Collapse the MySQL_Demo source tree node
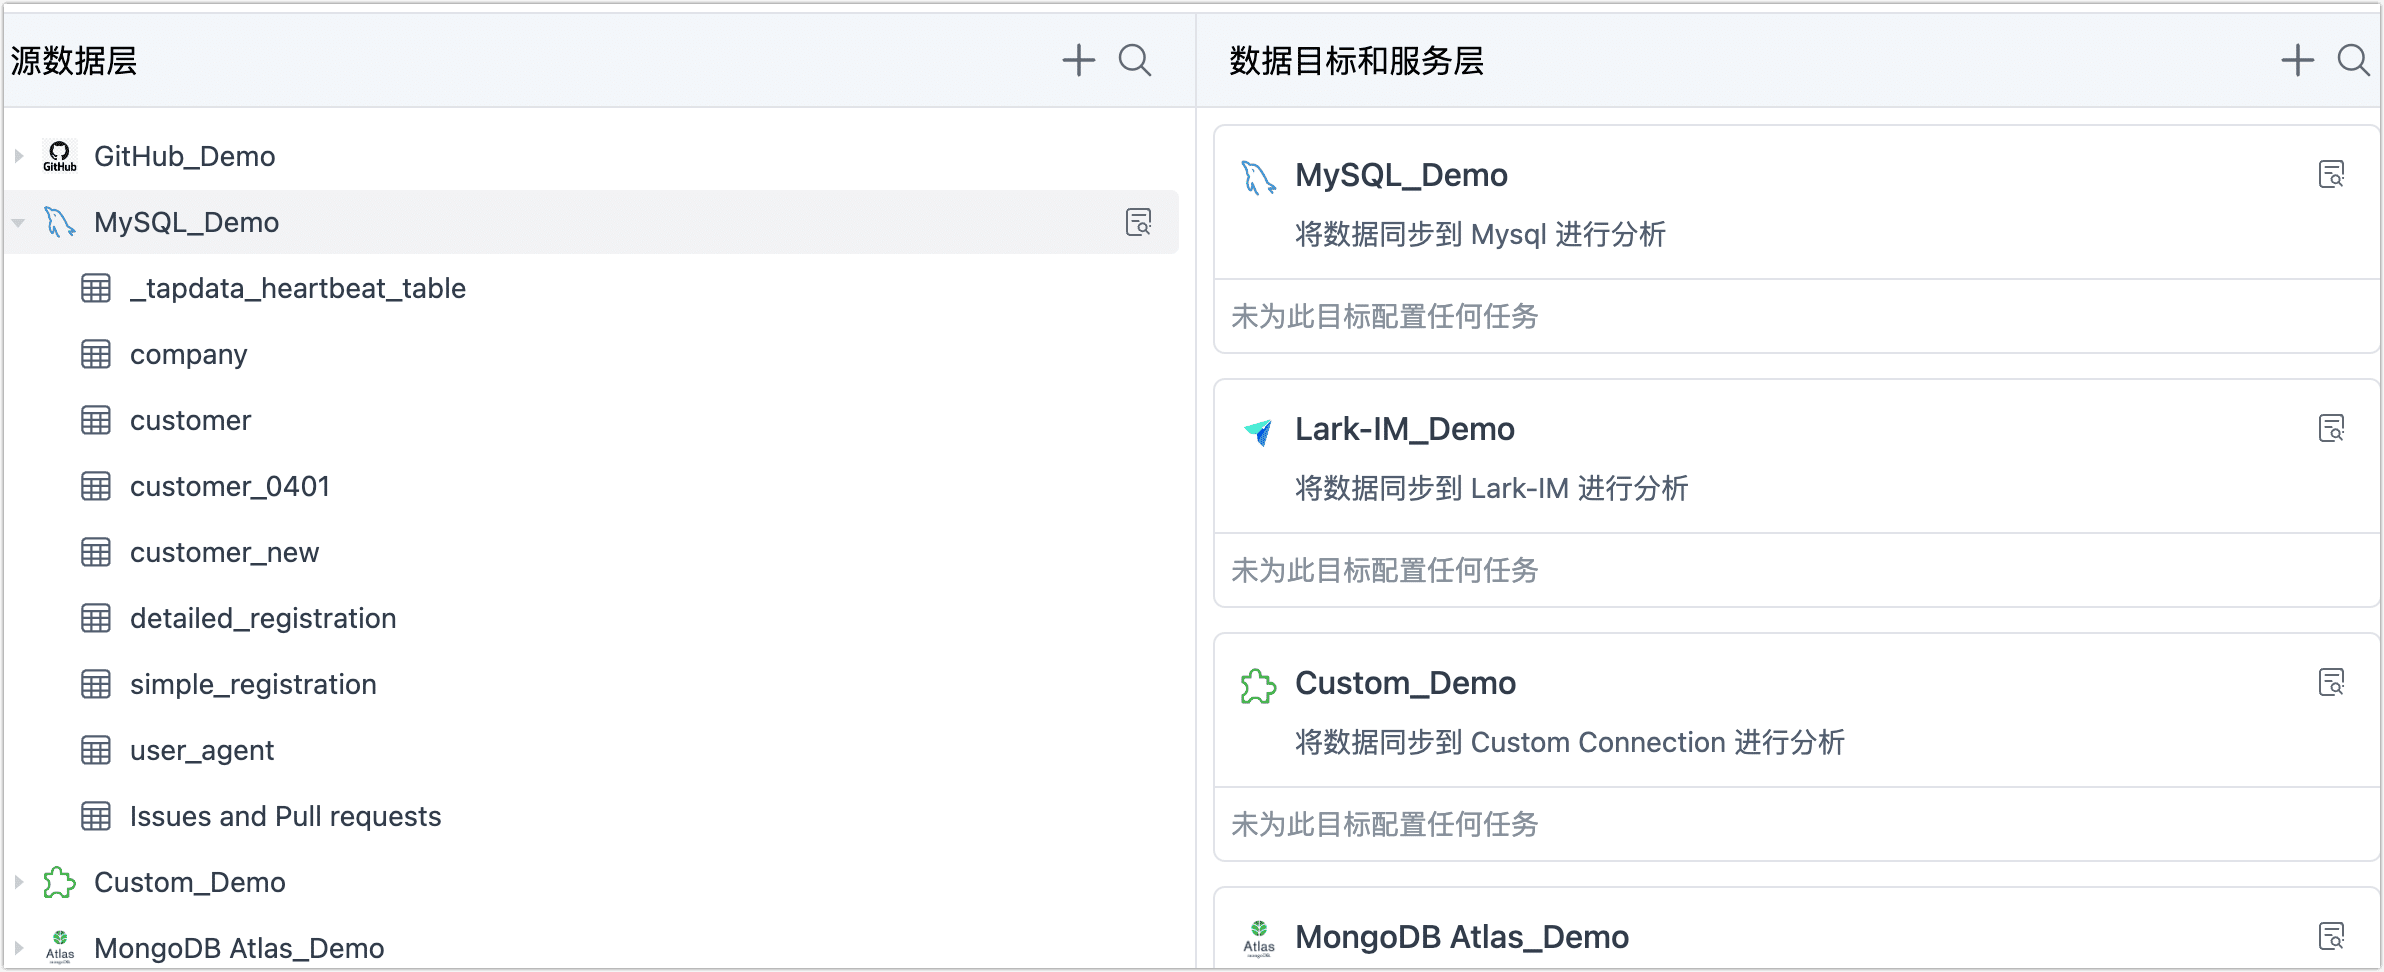This screenshot has width=2384, height=972. tap(19, 222)
